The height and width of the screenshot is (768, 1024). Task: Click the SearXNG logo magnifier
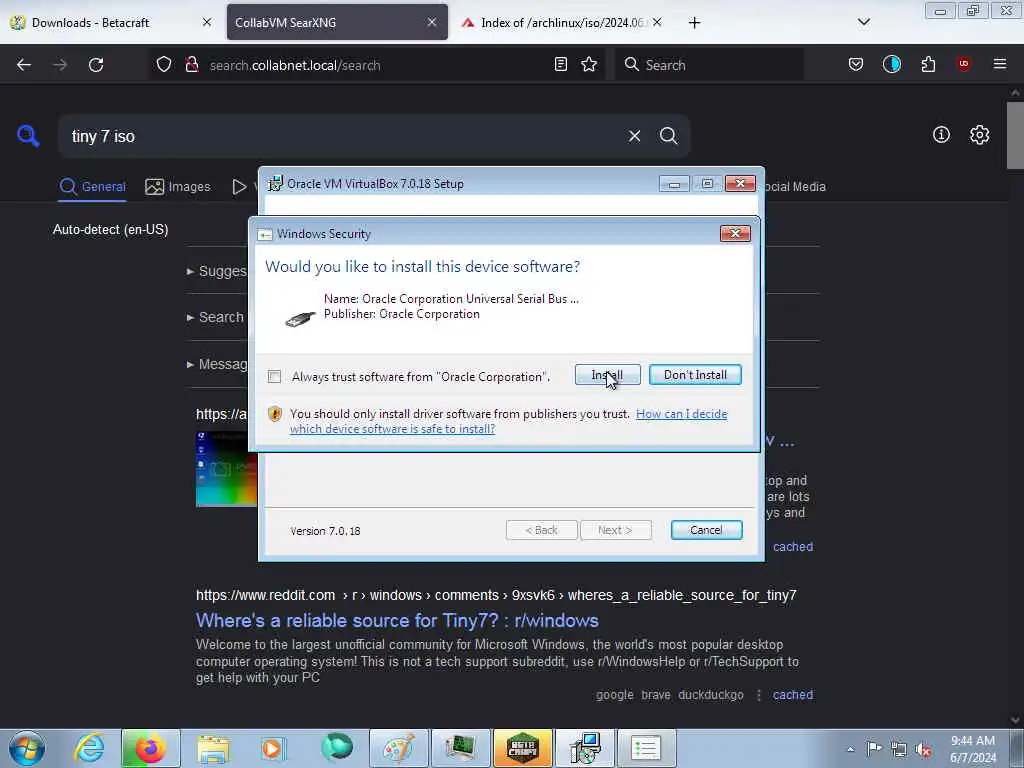point(28,136)
